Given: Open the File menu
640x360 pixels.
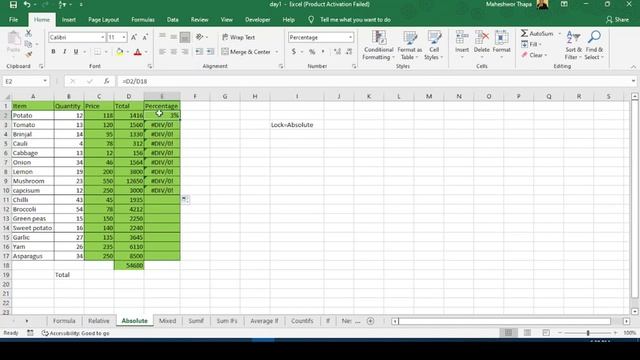Looking at the screenshot, I should click(13, 20).
